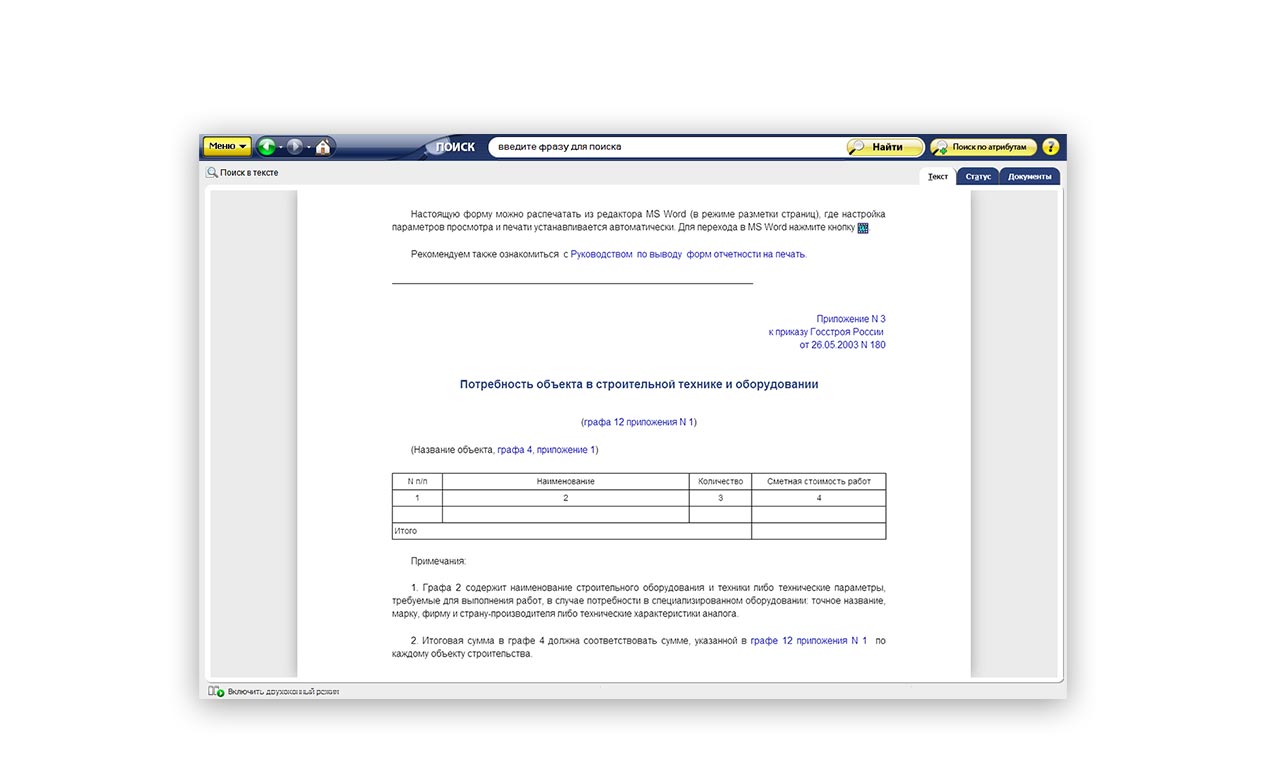Click the Итого row label

pos(406,531)
